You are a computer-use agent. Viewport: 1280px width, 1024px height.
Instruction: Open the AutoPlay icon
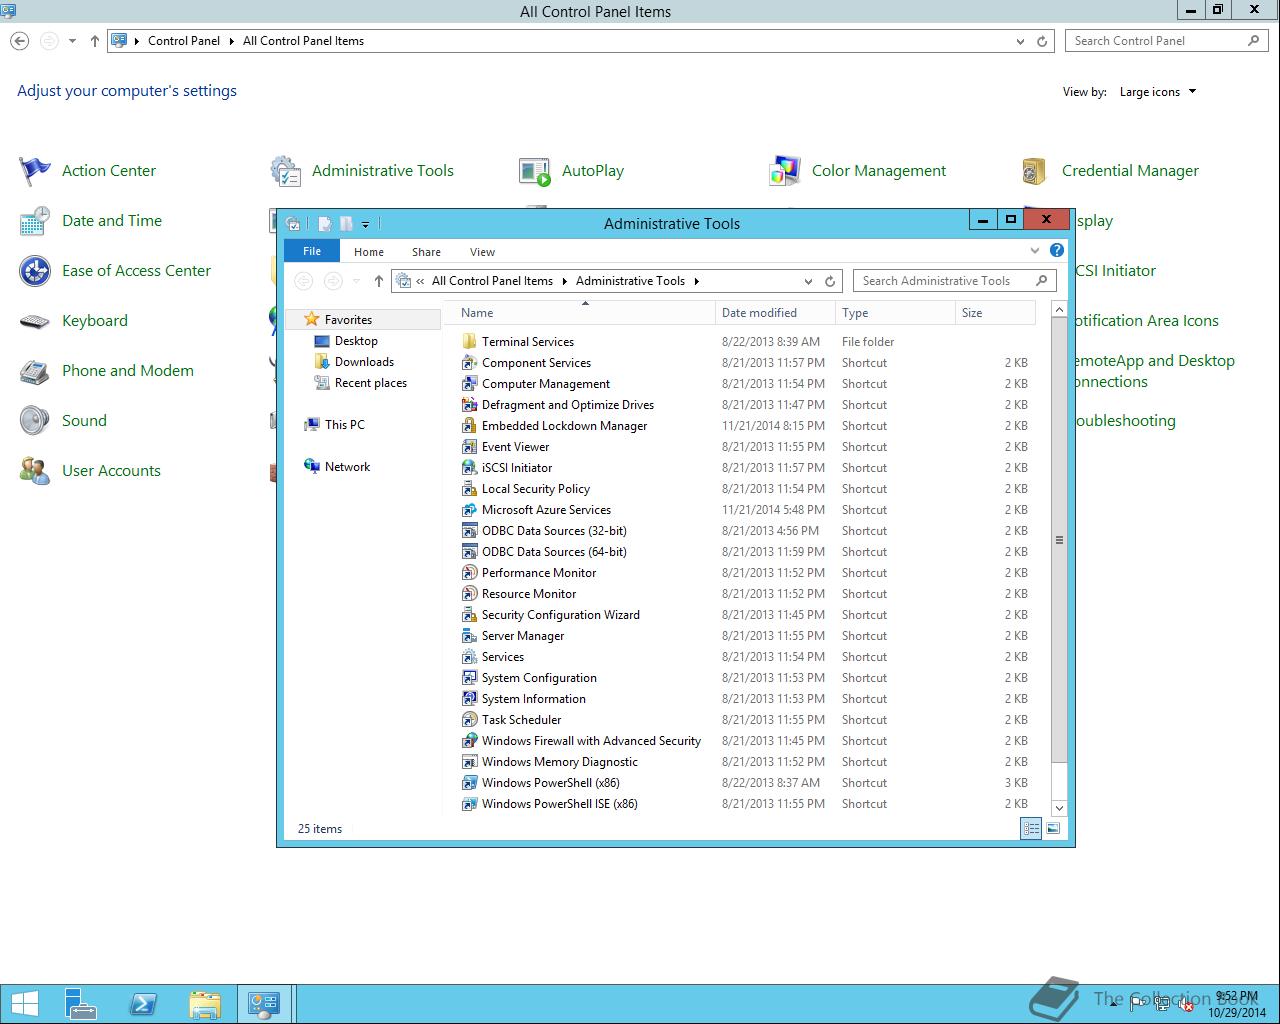535,171
